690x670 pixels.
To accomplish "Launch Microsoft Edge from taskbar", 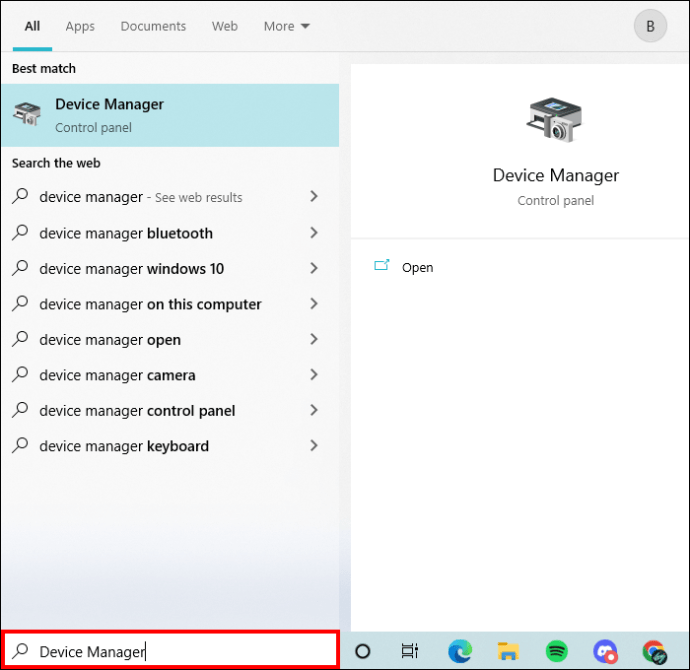I will click(460, 651).
